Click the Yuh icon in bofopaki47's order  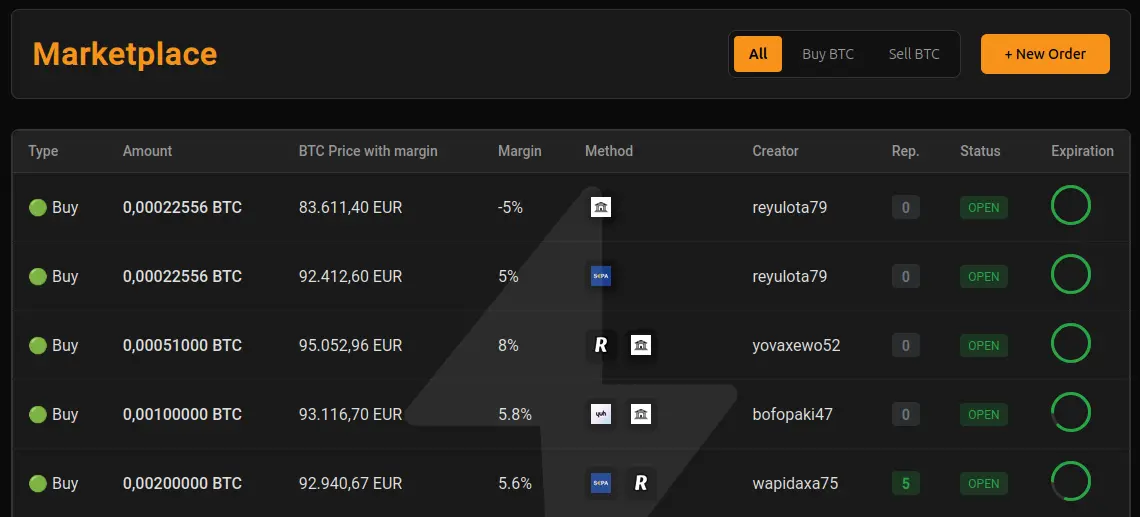click(x=601, y=414)
